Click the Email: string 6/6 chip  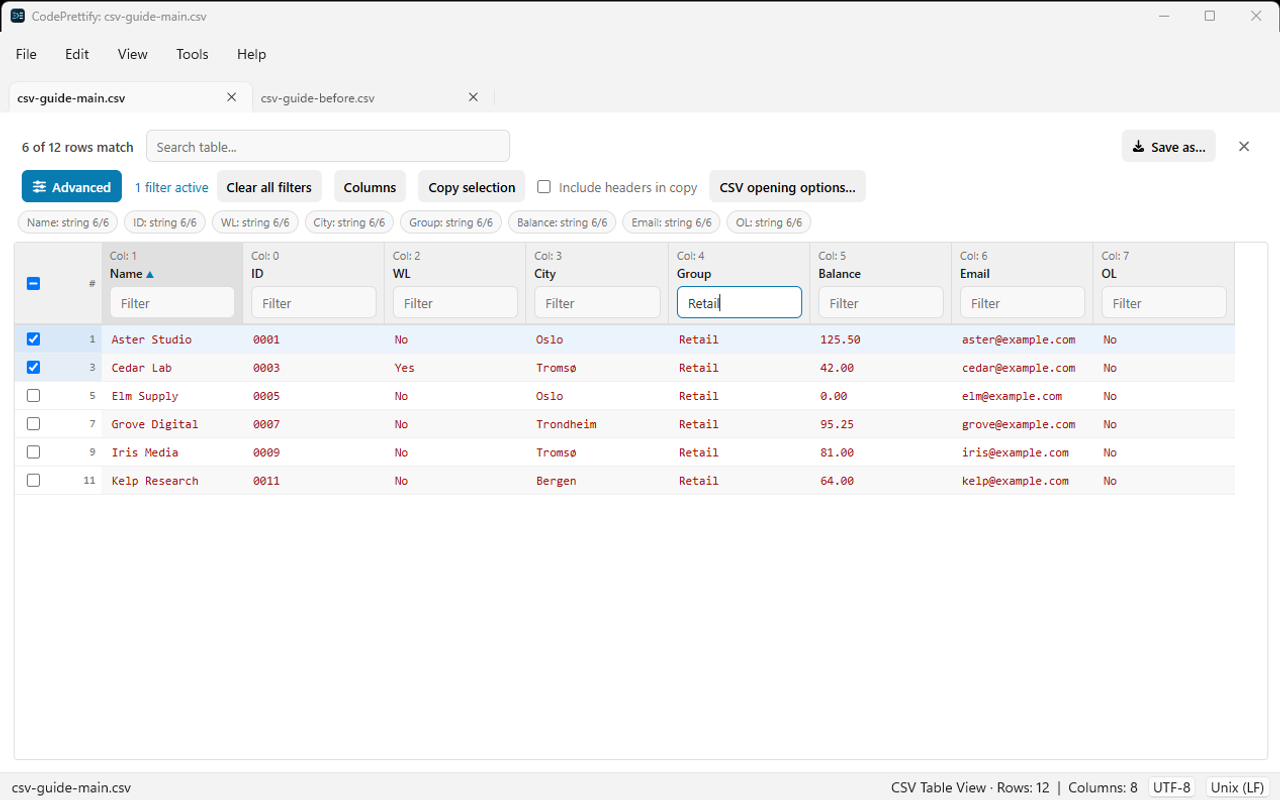(672, 222)
